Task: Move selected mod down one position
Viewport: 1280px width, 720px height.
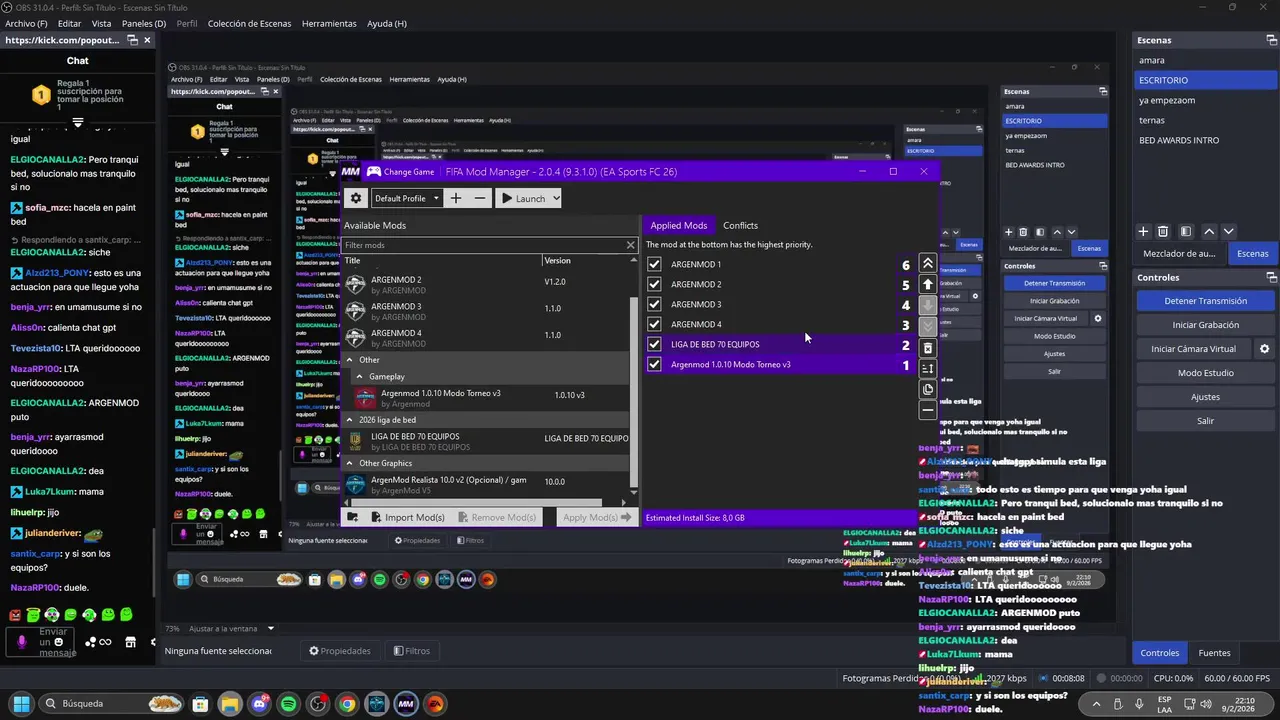Action: coord(928,306)
